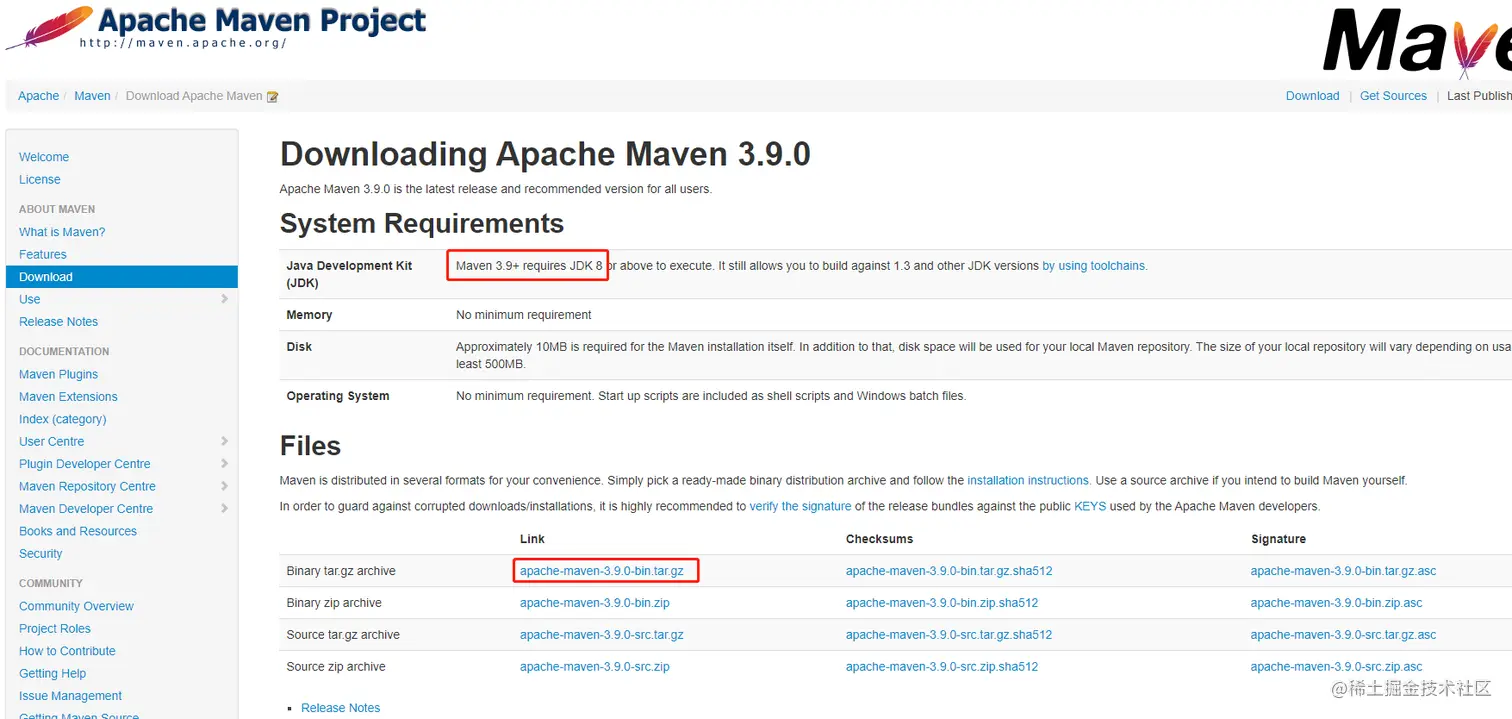Download apache-maven-3.9.0-src.zip

[x=595, y=667]
